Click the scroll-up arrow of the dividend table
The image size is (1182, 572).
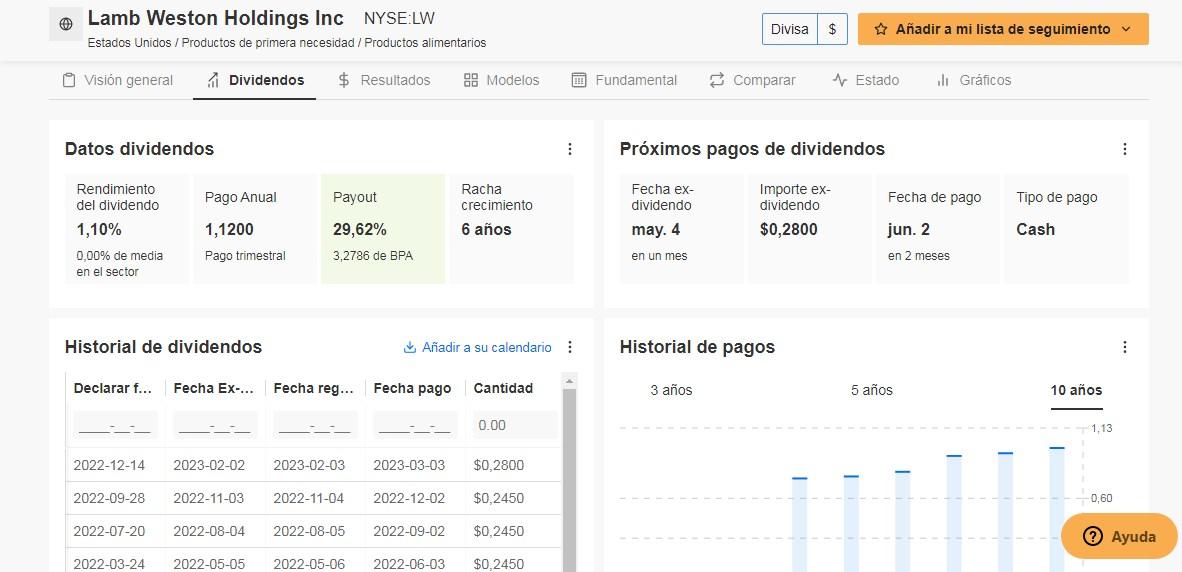[569, 381]
